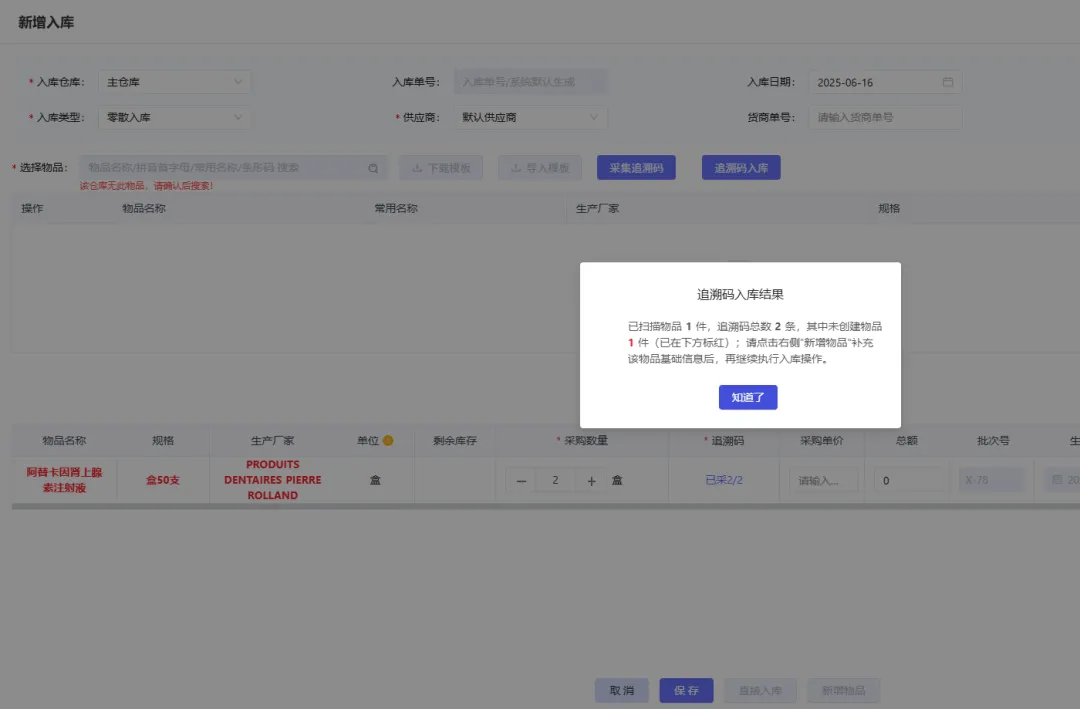The width and height of the screenshot is (1080, 709).
Task: Click the yellow badge icon next to 单位
Action: click(391, 440)
